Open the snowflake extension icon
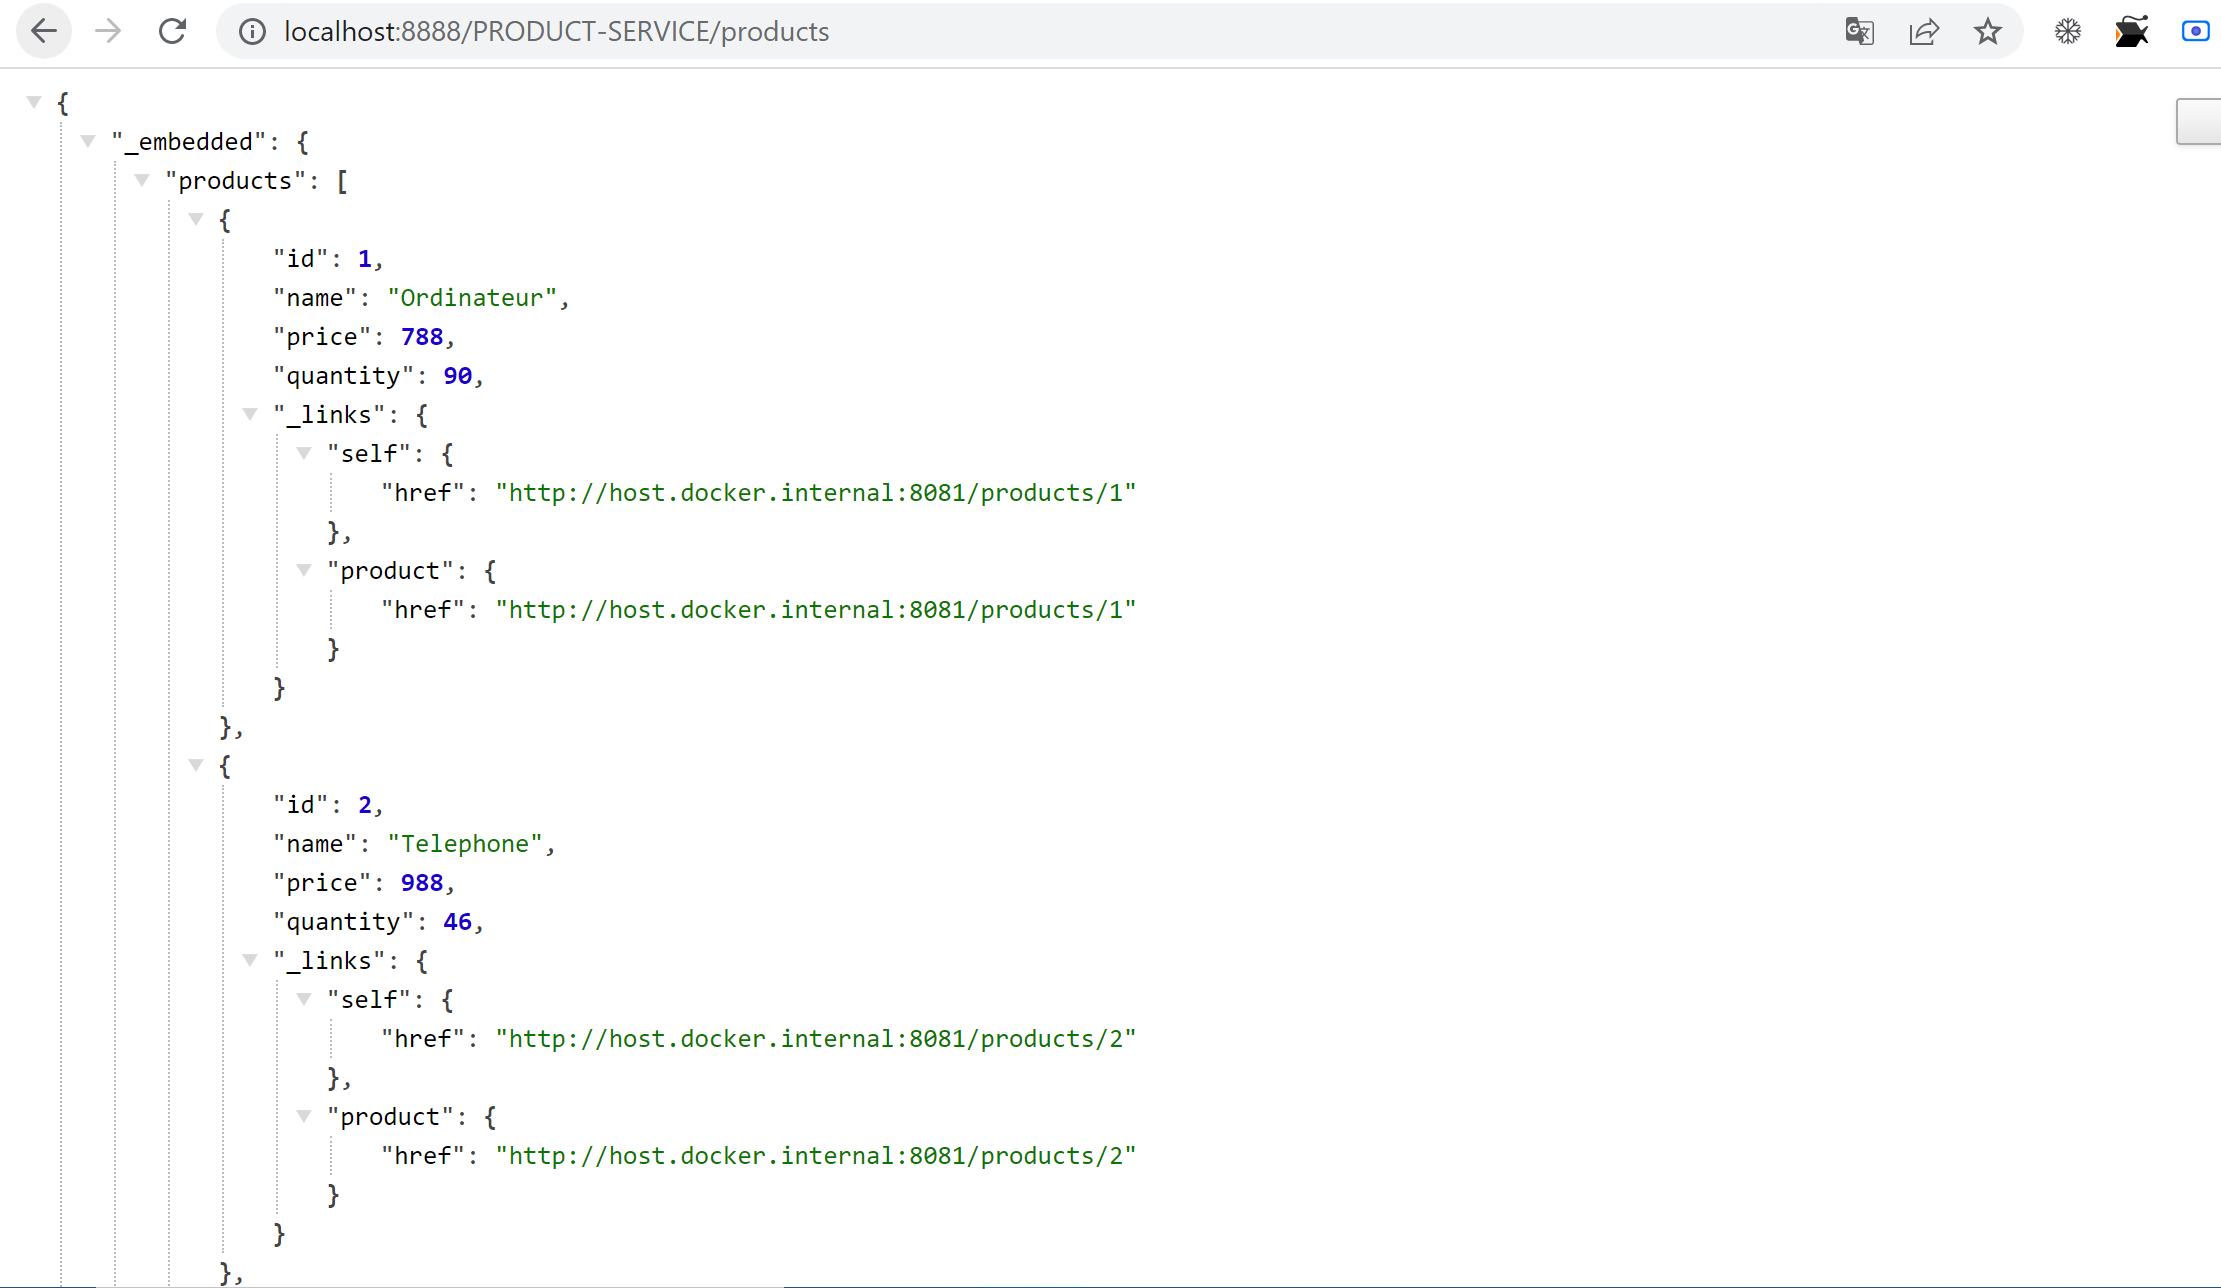Viewport: 2221px width, 1288px height. point(2068,31)
